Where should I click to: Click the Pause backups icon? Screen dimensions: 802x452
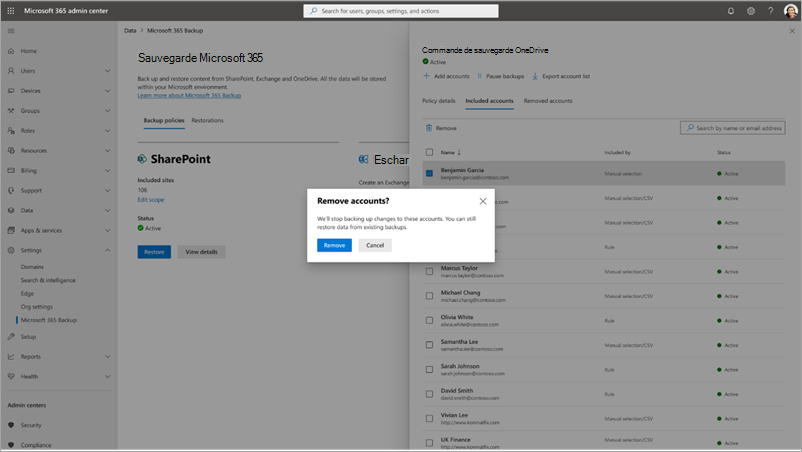point(479,76)
